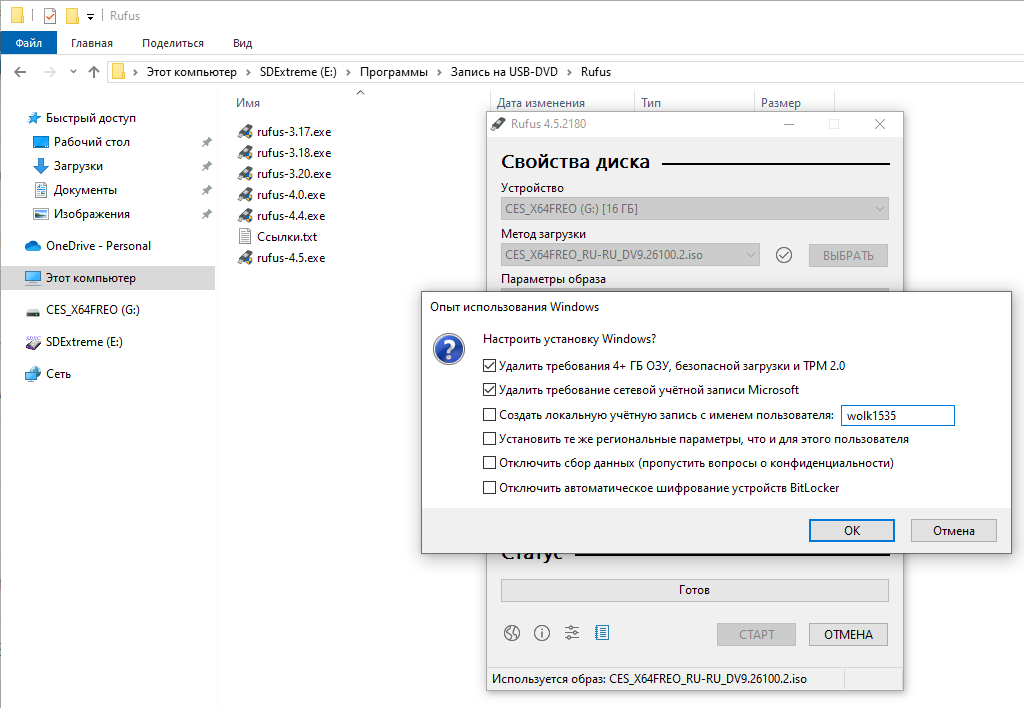The width and height of the screenshot is (1024, 708).
Task: Enable disable data collection checkbox
Action: tap(489, 463)
